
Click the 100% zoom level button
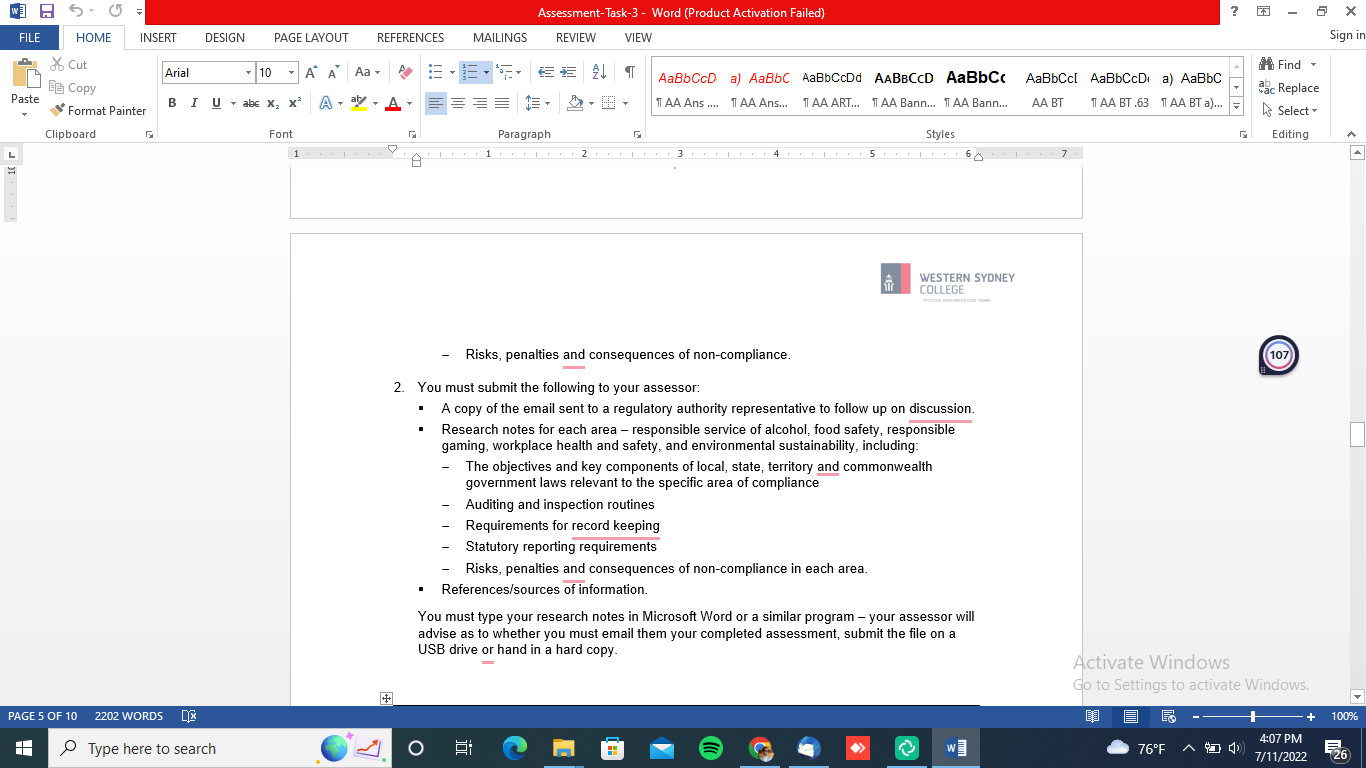1344,717
